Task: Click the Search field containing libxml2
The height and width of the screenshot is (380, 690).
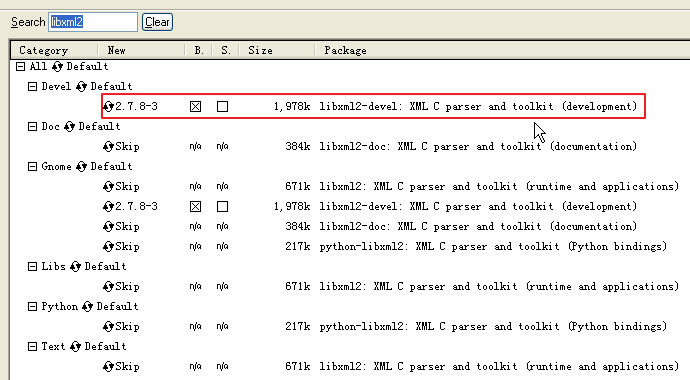Action: point(93,22)
